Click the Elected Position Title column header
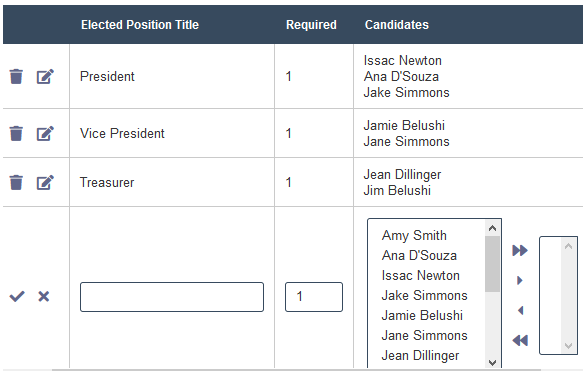583x371 pixels. pos(140,25)
